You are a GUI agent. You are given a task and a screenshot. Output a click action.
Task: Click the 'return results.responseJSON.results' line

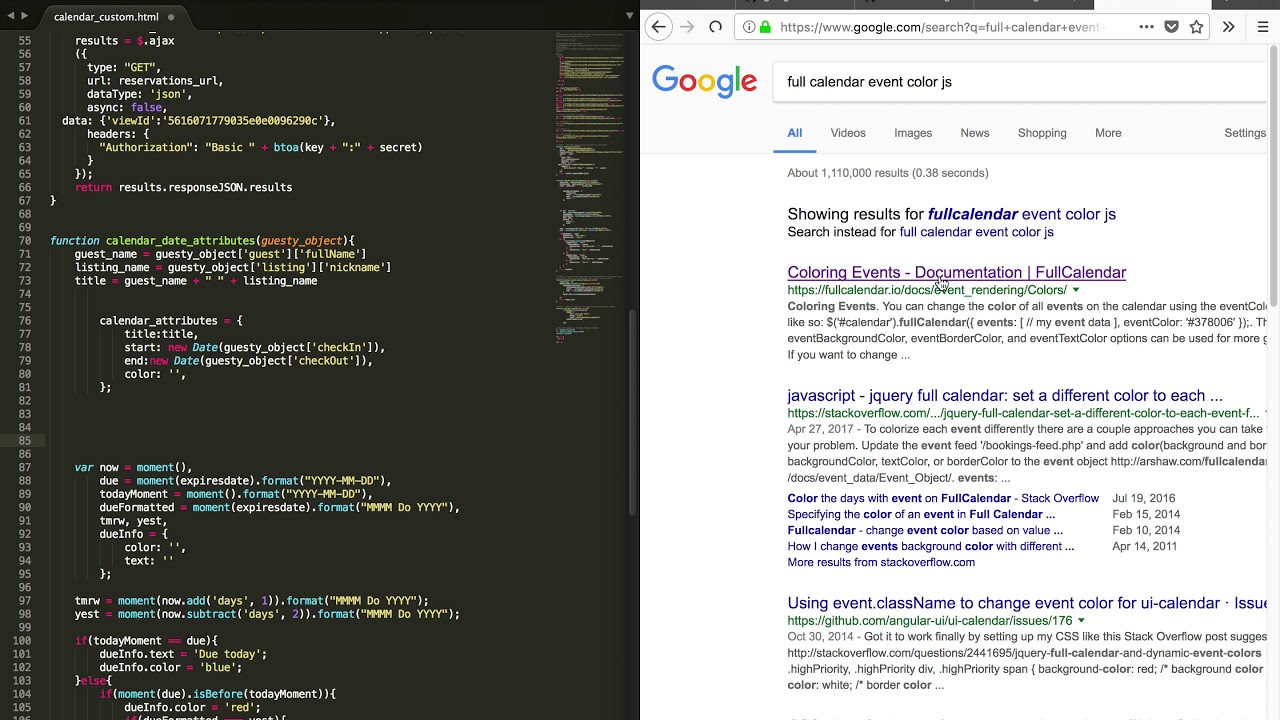click(x=183, y=187)
